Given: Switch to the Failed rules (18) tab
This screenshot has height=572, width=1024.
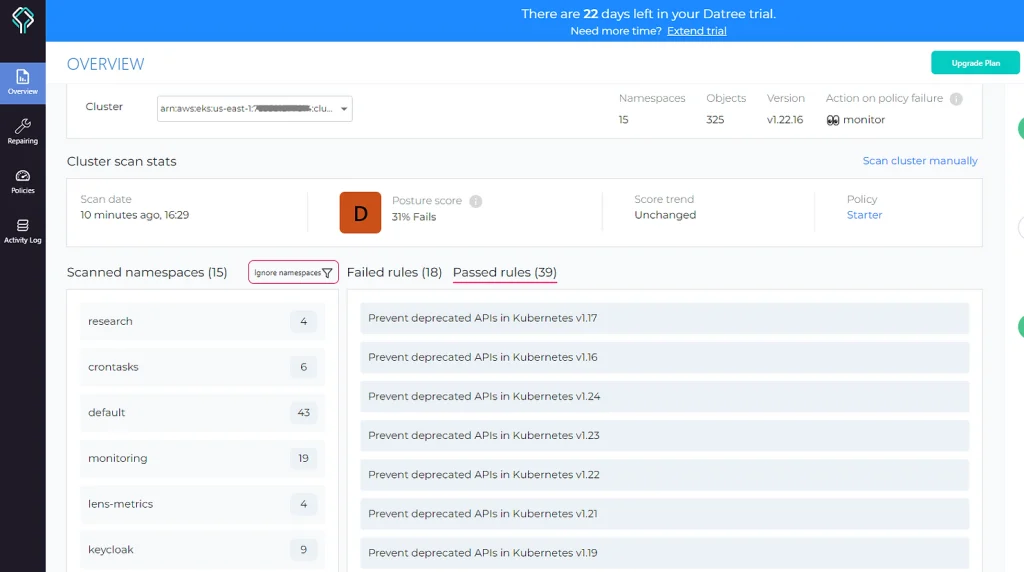Looking at the screenshot, I should 394,272.
